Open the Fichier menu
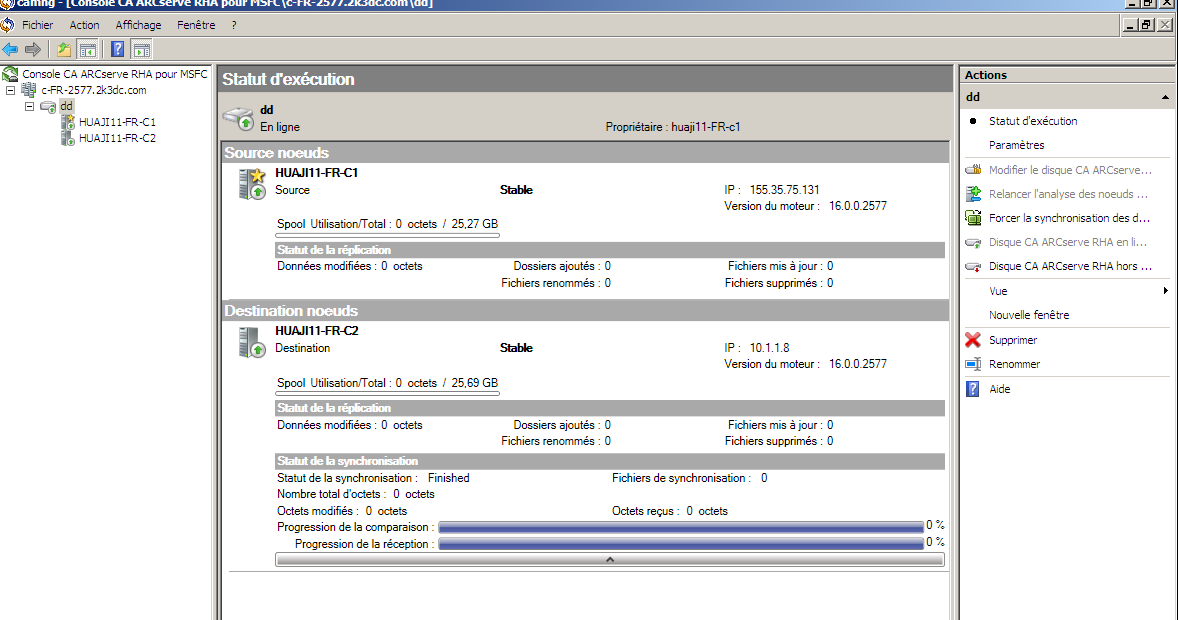The width and height of the screenshot is (1178, 620). pos(38,25)
